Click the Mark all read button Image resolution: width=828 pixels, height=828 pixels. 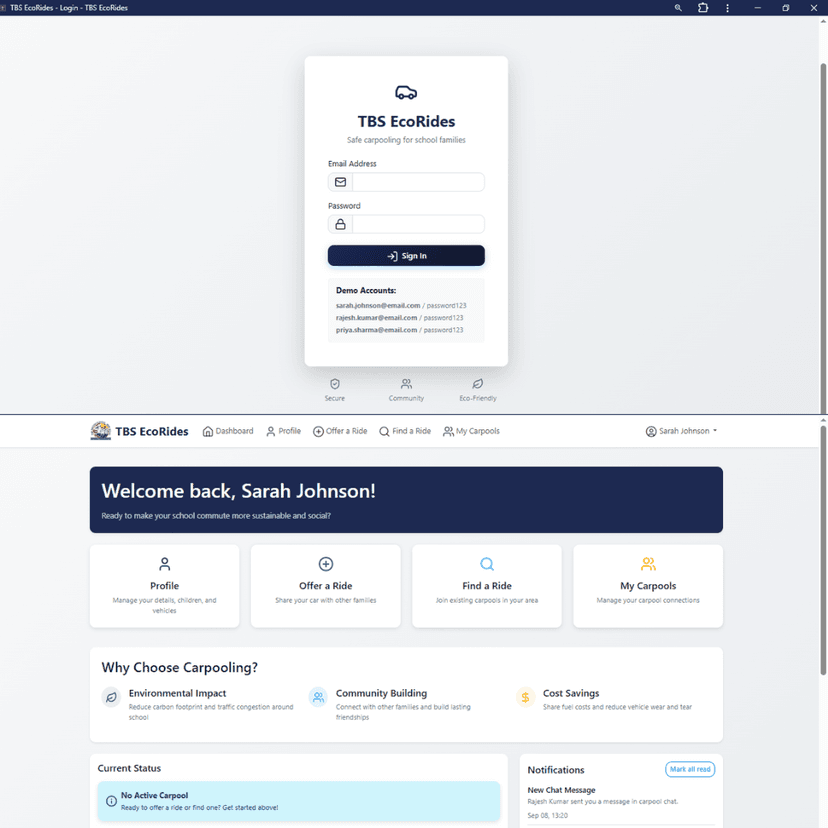[690, 769]
